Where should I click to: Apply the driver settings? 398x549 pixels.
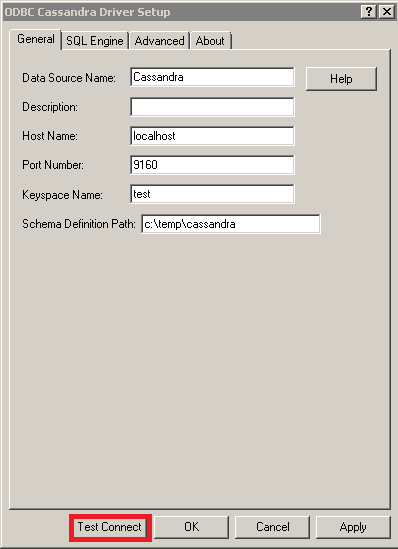click(353, 527)
